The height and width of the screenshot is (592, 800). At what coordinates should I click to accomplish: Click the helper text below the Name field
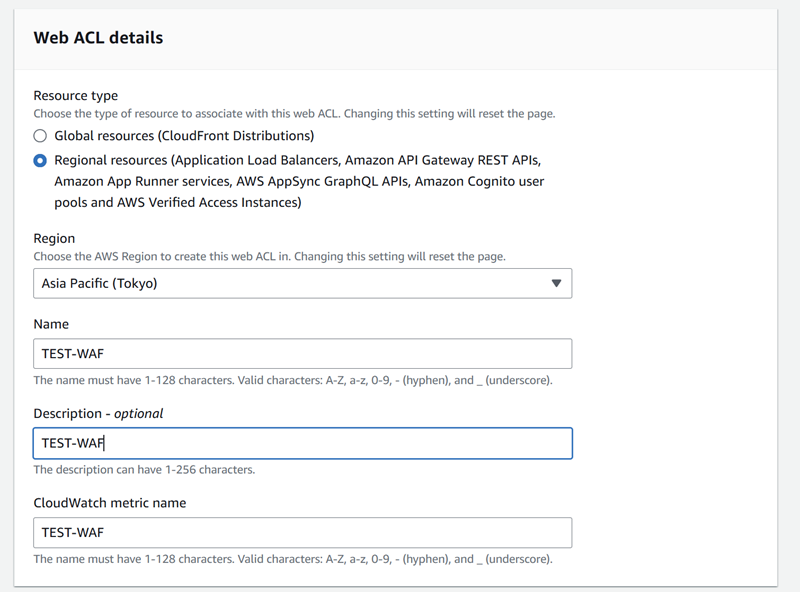coord(293,380)
